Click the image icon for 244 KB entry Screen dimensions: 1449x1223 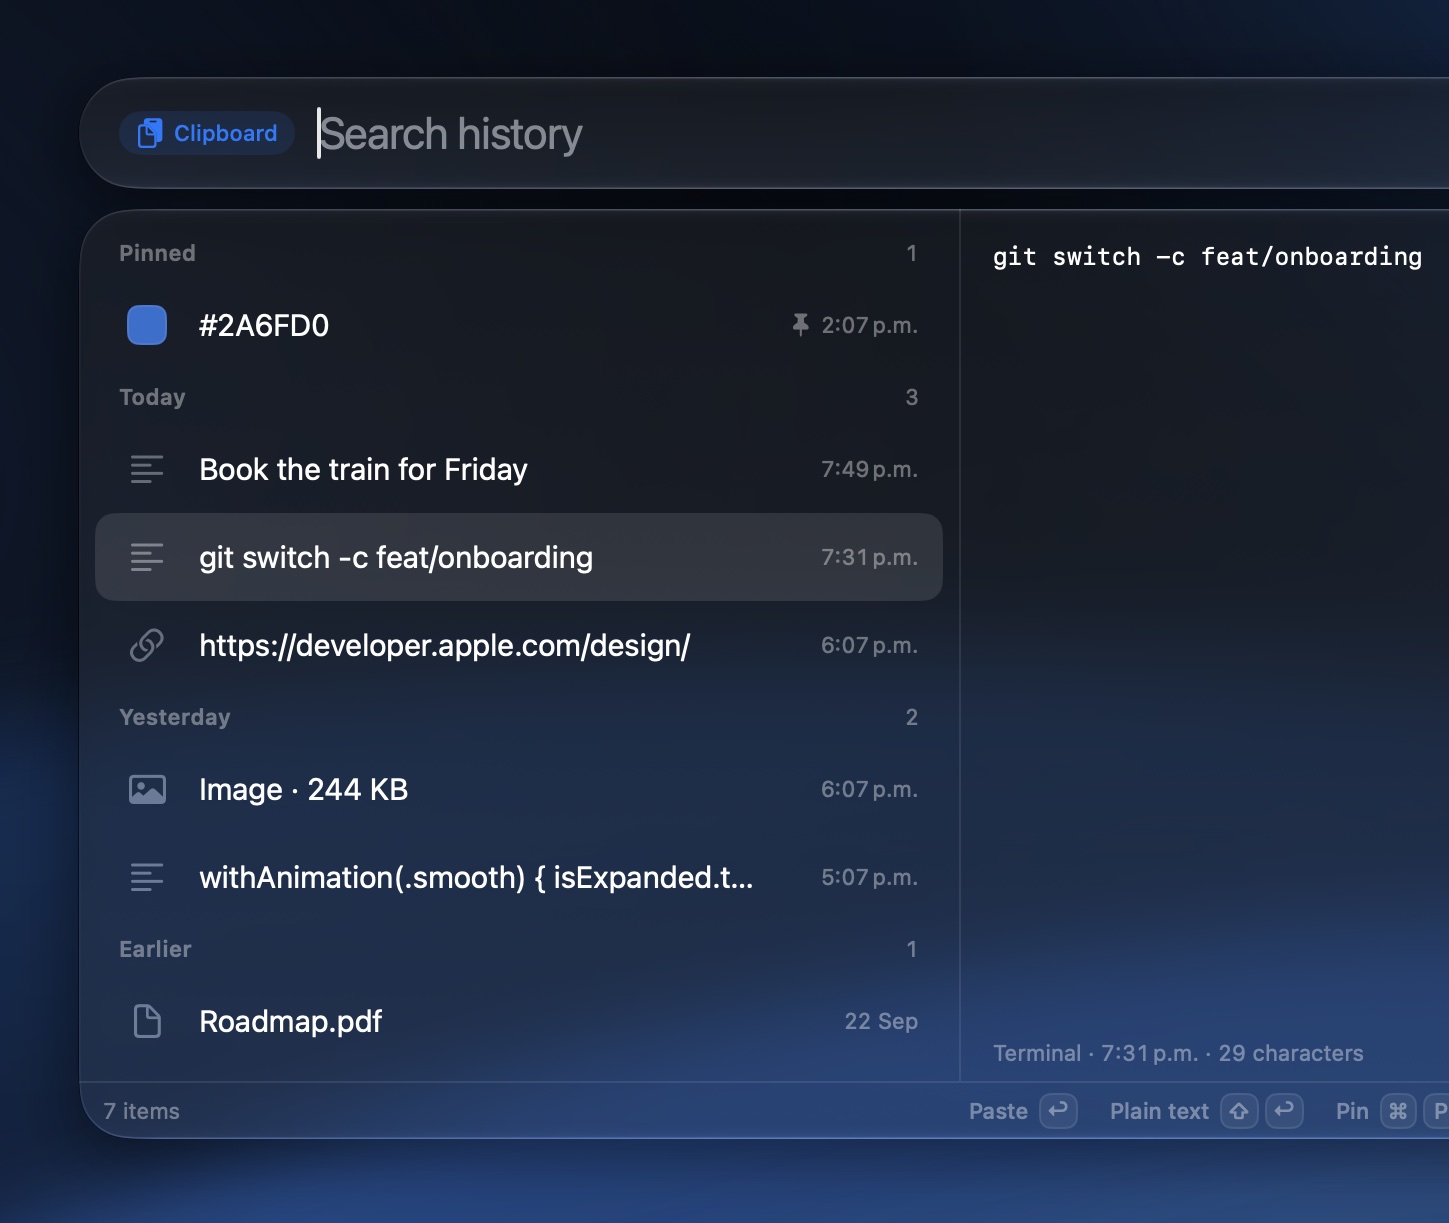147,789
